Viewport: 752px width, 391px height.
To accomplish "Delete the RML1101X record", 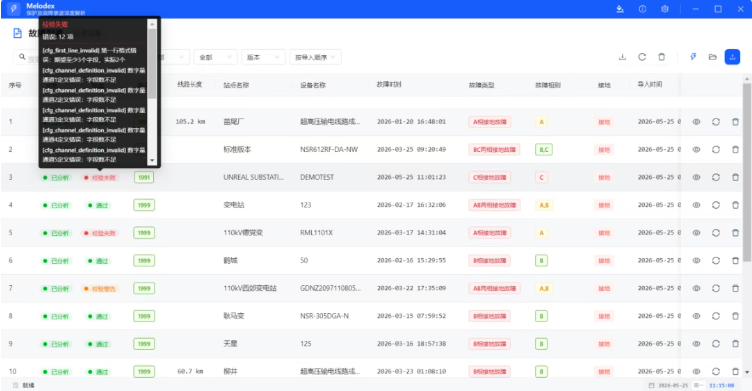I will (x=735, y=233).
